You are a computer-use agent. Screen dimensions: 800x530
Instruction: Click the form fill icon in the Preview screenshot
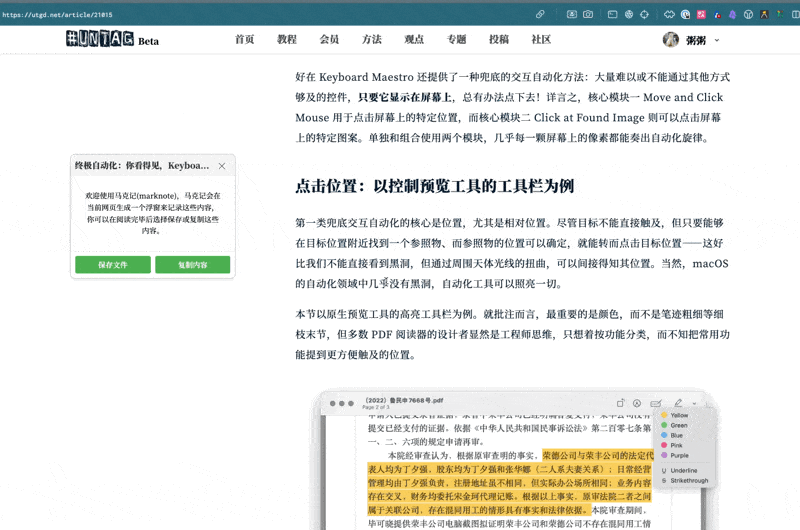coord(656,403)
